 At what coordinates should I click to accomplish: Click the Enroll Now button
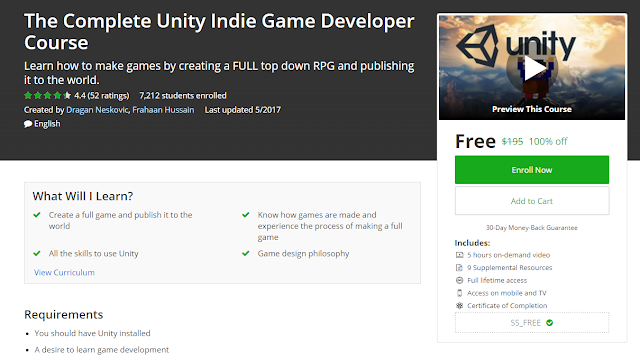click(x=532, y=170)
